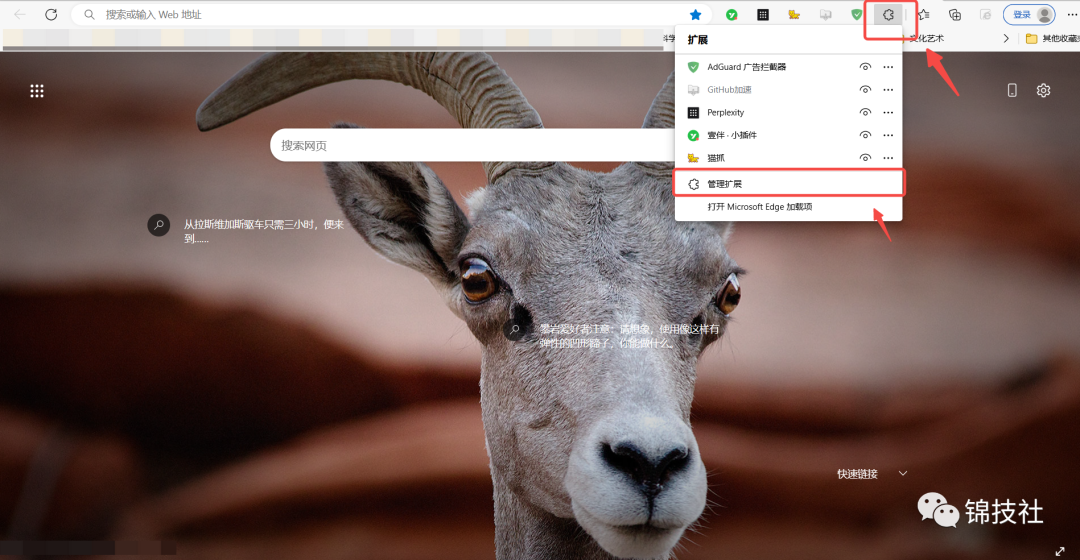1080x560 pixels.
Task: Toggle toolbar visibility eye for Perplexity
Action: [865, 113]
